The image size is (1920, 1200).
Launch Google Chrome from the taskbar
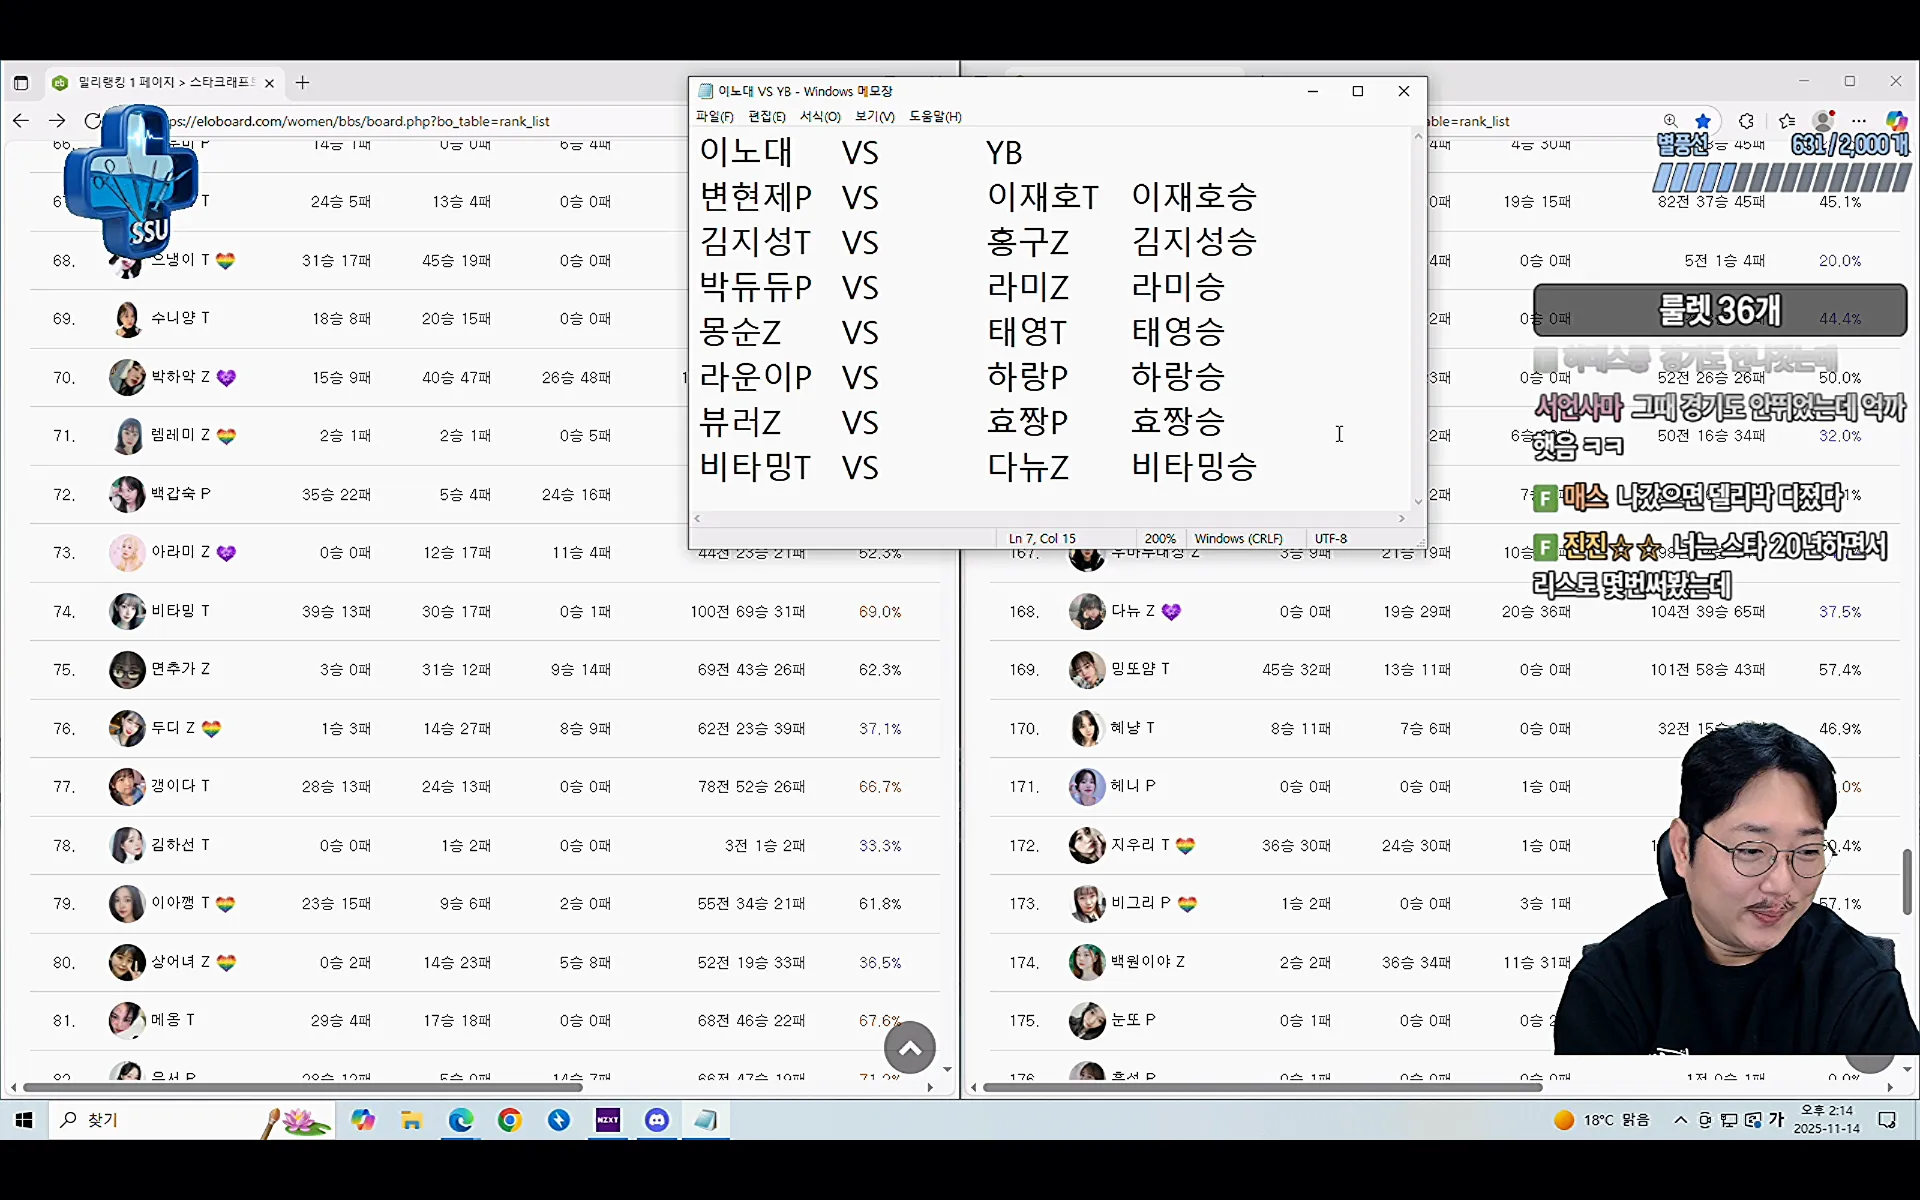tap(510, 1120)
